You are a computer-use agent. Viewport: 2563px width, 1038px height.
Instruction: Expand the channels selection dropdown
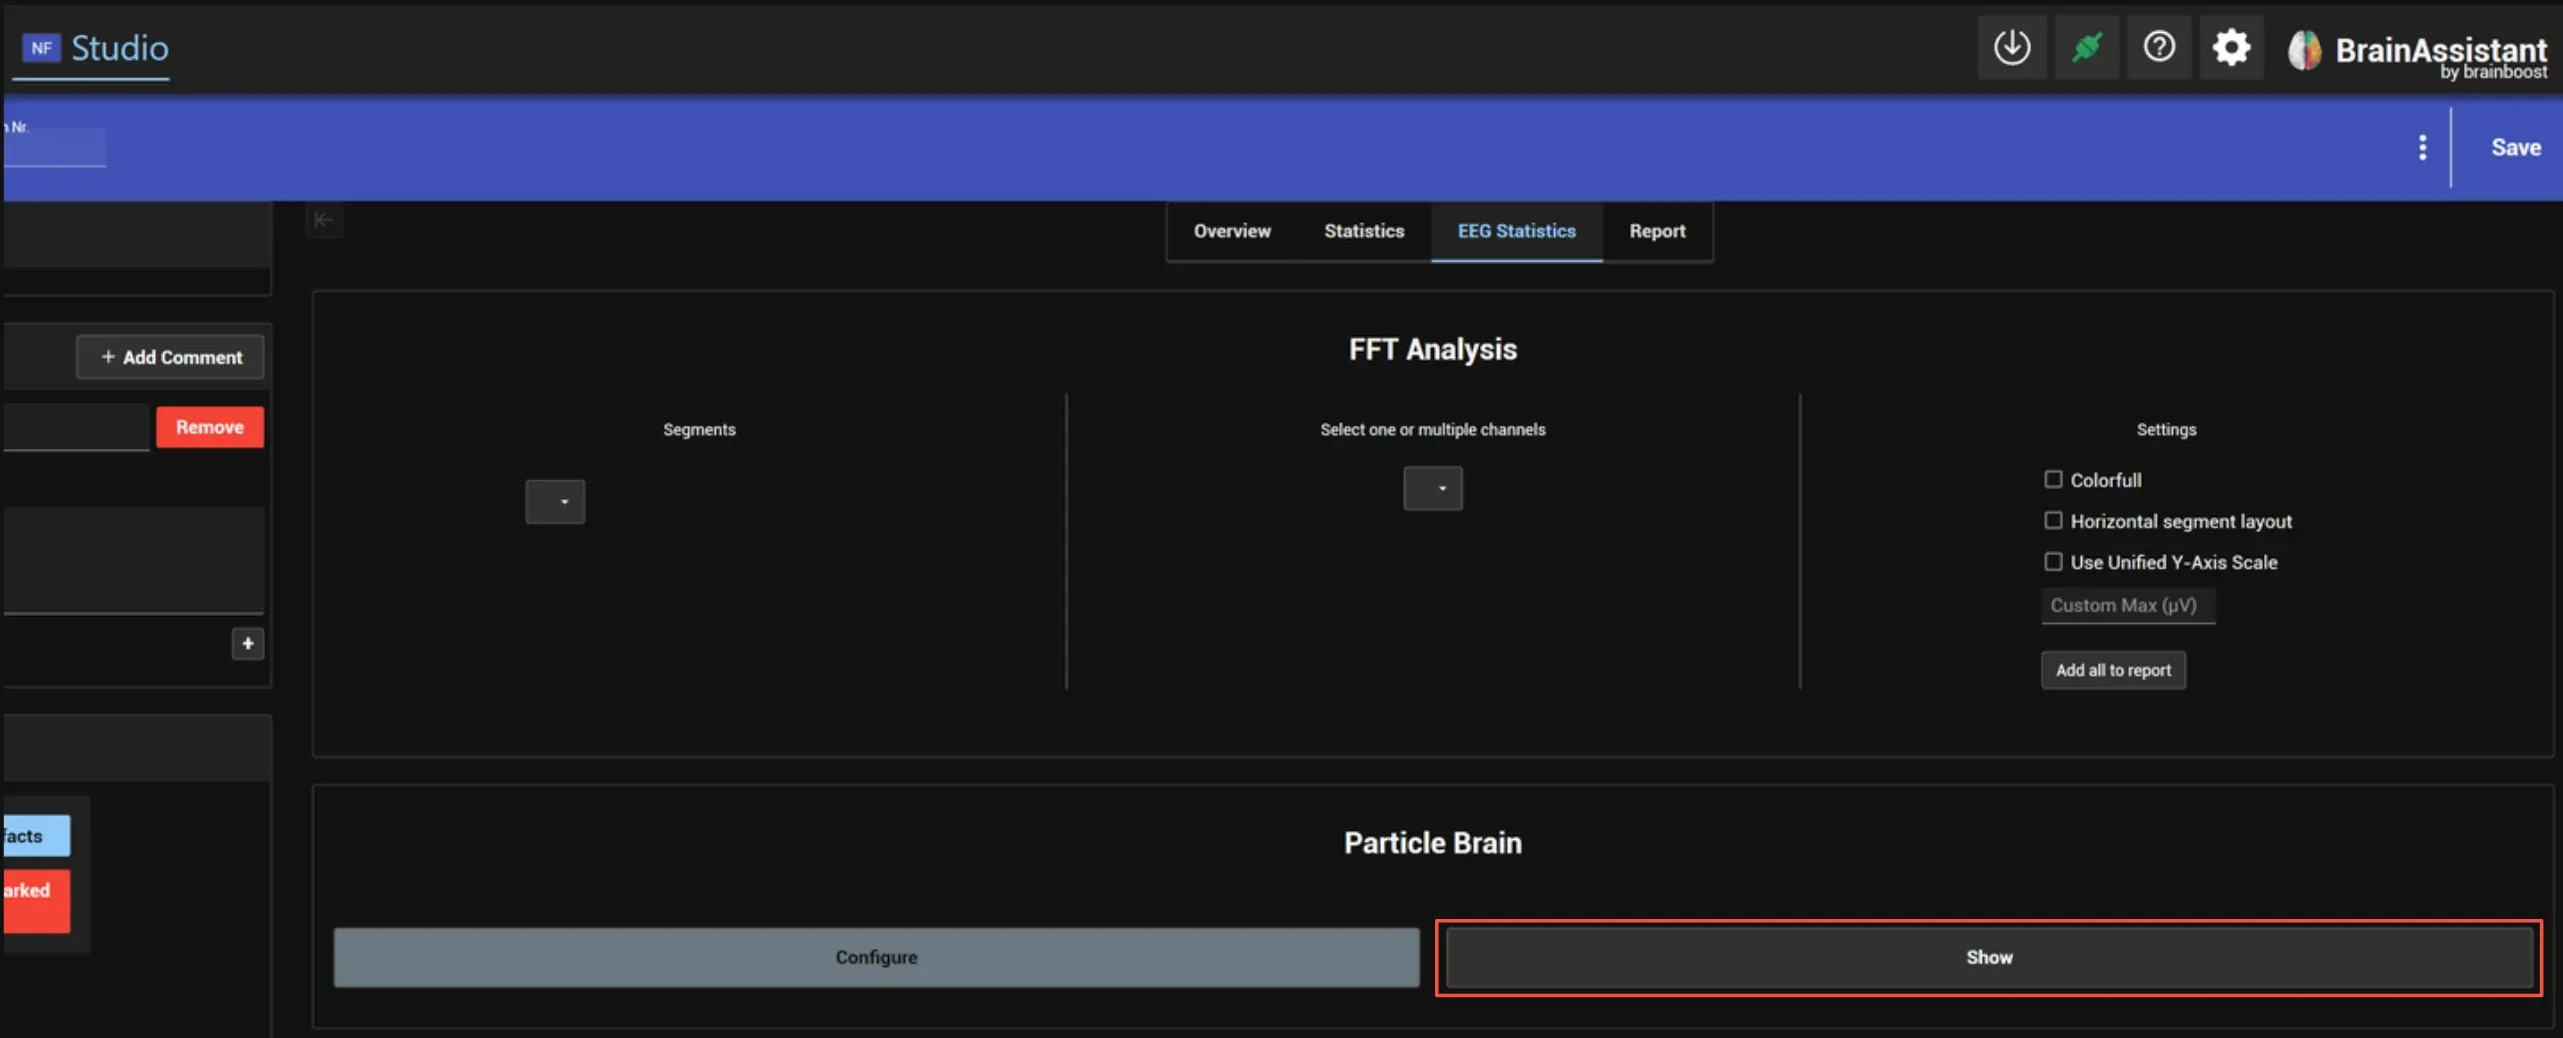pos(1432,488)
